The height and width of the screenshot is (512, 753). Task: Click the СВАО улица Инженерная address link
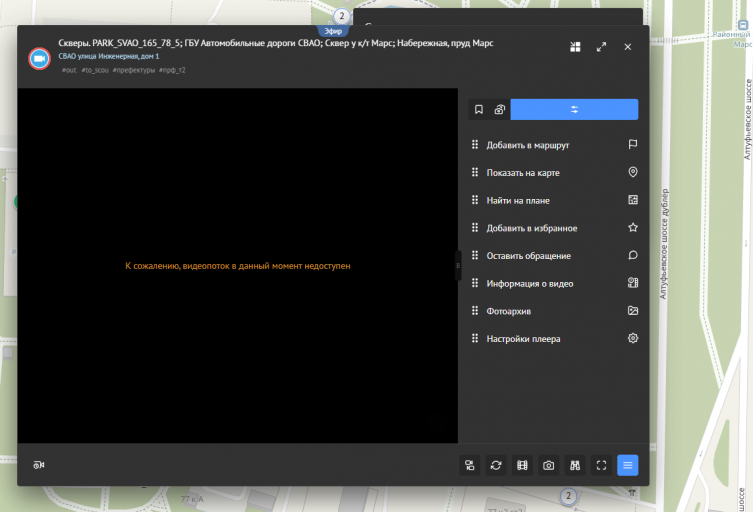point(109,56)
